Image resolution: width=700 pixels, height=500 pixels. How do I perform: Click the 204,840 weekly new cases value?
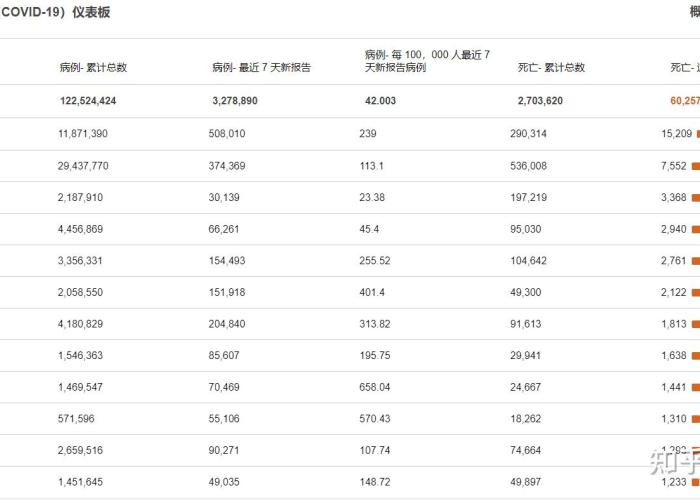(227, 324)
